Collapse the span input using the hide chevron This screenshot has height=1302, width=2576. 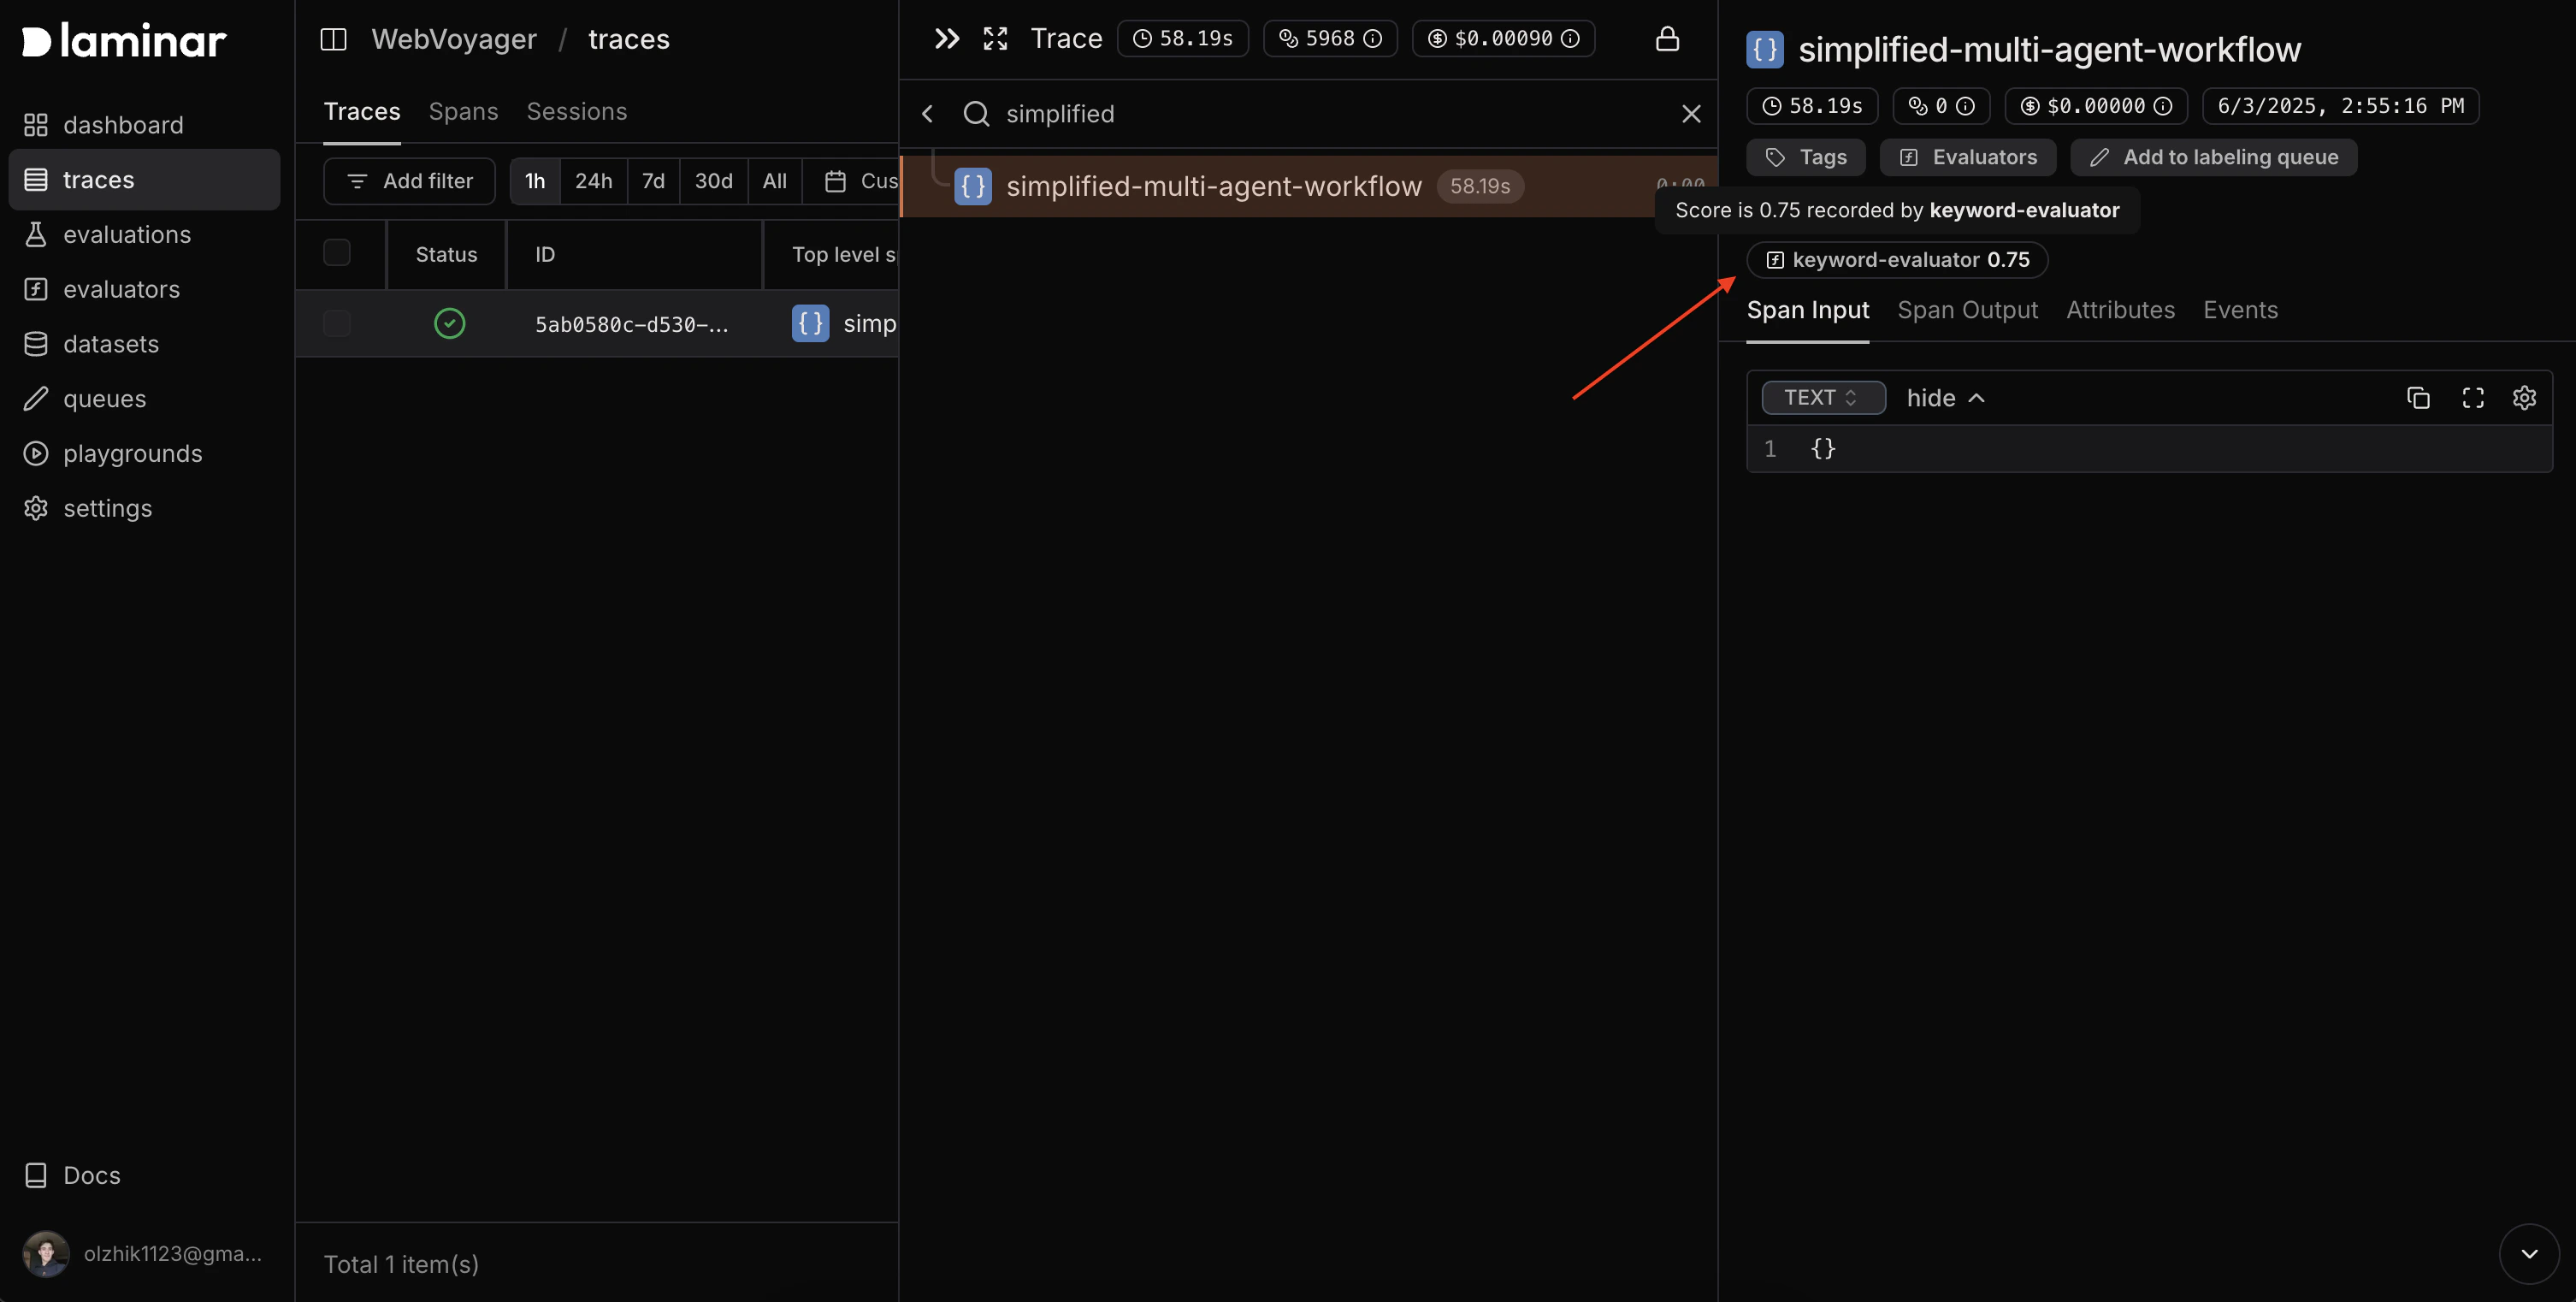[x=1943, y=397]
